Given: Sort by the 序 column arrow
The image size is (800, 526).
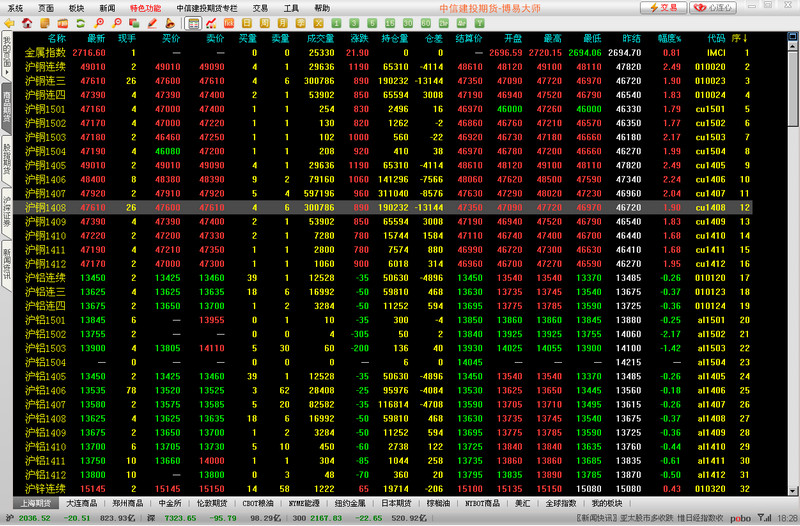Looking at the screenshot, I should point(742,38).
